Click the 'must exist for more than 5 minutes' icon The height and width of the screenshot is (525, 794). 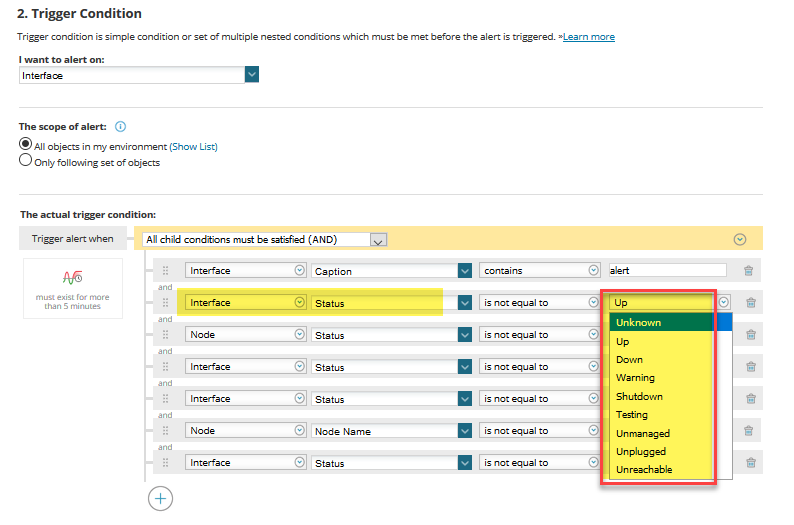coord(72,277)
